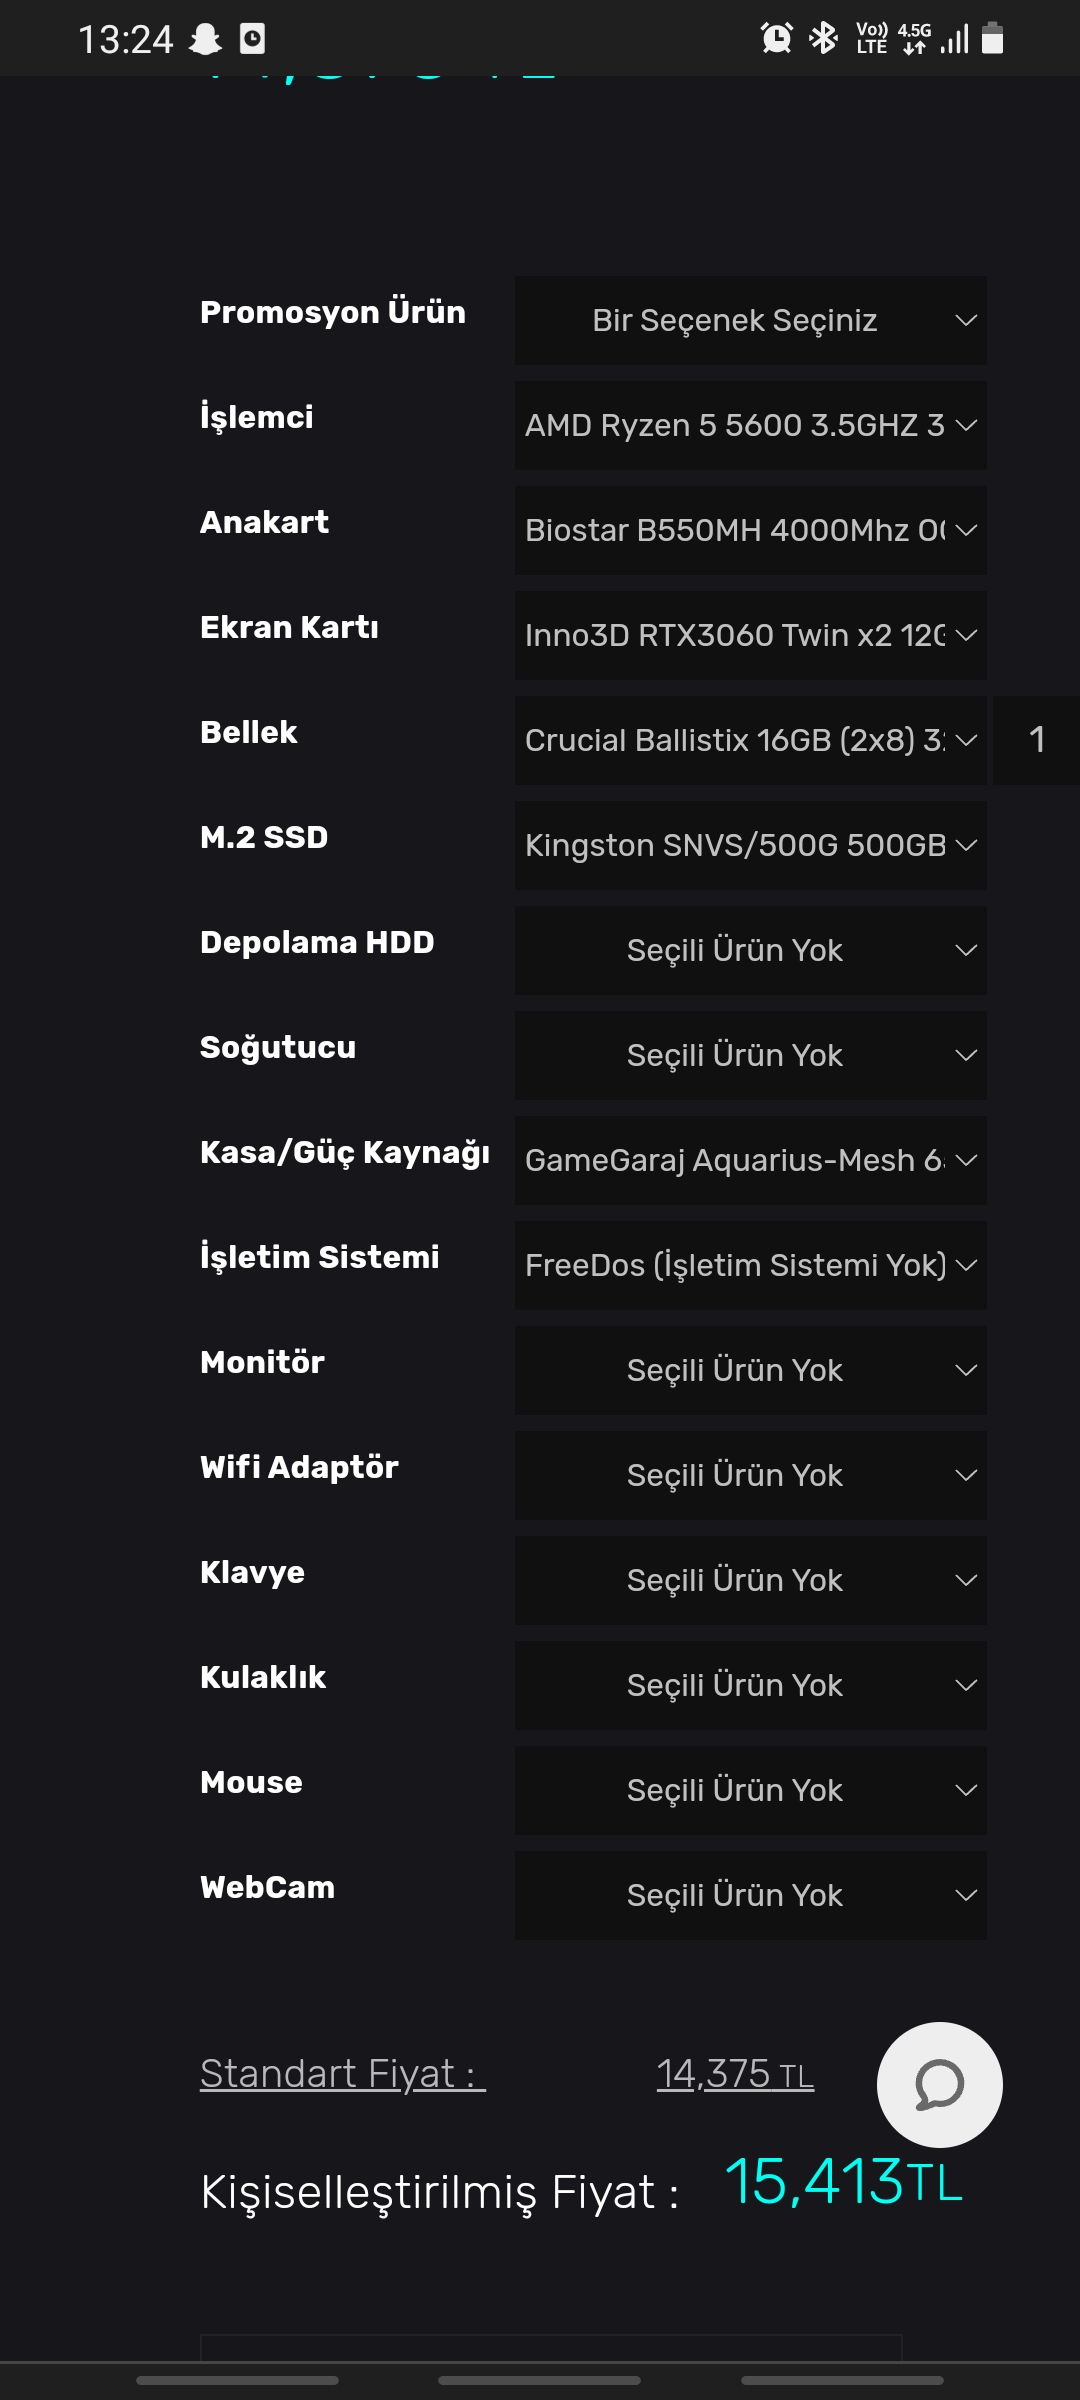Screen dimensions: 1080x2400
Task: Expand the Kasa/Güç Kaynağı GameGaraj dropdown
Action: [x=750, y=1160]
